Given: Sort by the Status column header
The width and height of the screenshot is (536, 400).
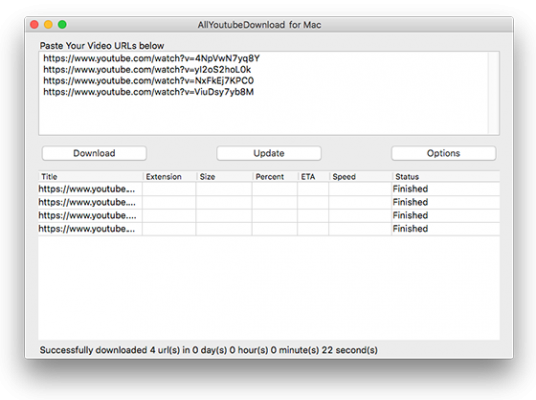Looking at the screenshot, I should point(446,176).
